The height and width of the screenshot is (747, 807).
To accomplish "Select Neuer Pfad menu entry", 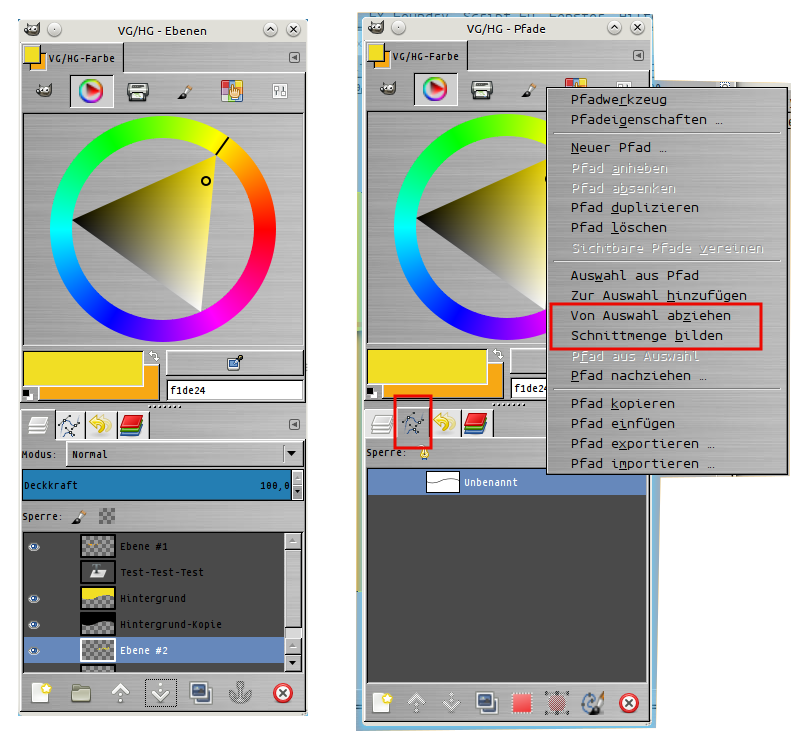I will (619, 148).
